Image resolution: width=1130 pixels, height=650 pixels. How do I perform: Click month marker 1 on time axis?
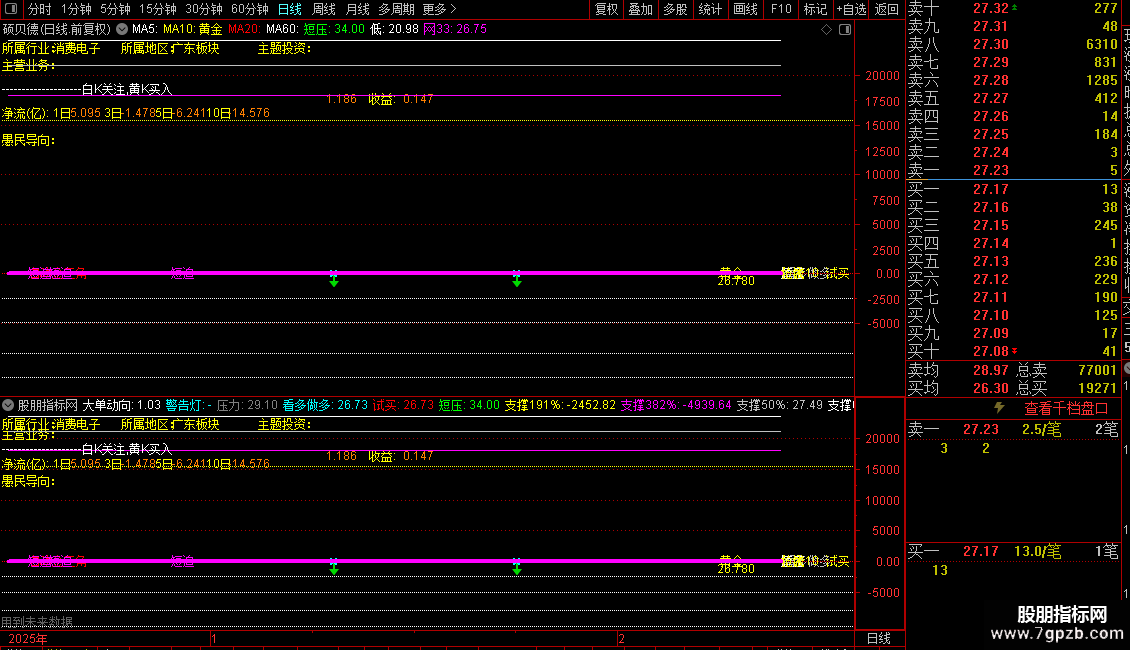[214, 638]
